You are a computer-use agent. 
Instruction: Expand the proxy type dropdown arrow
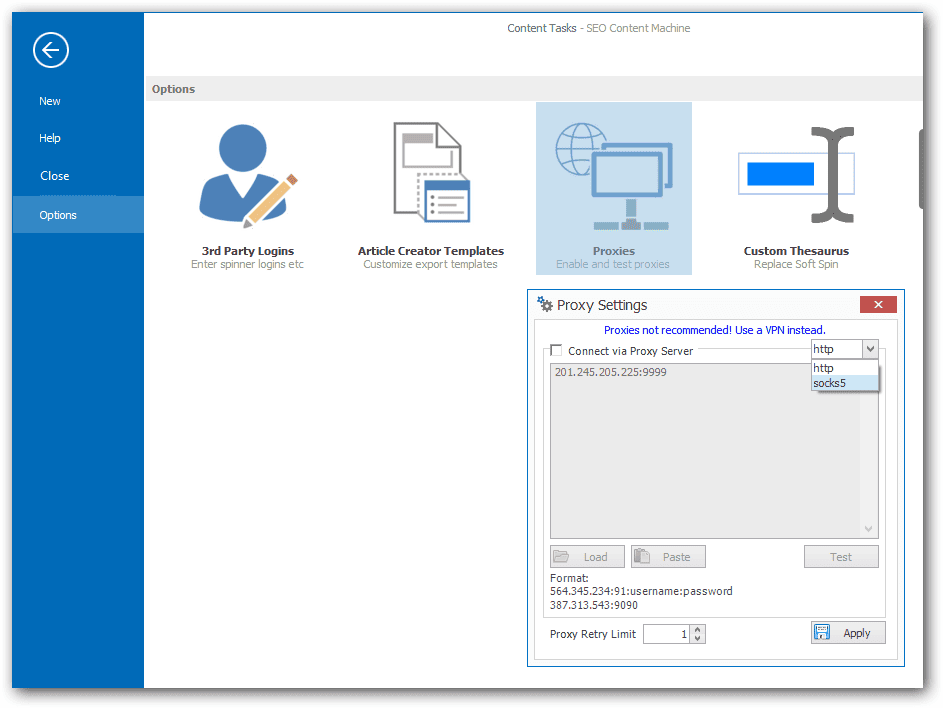click(870, 349)
